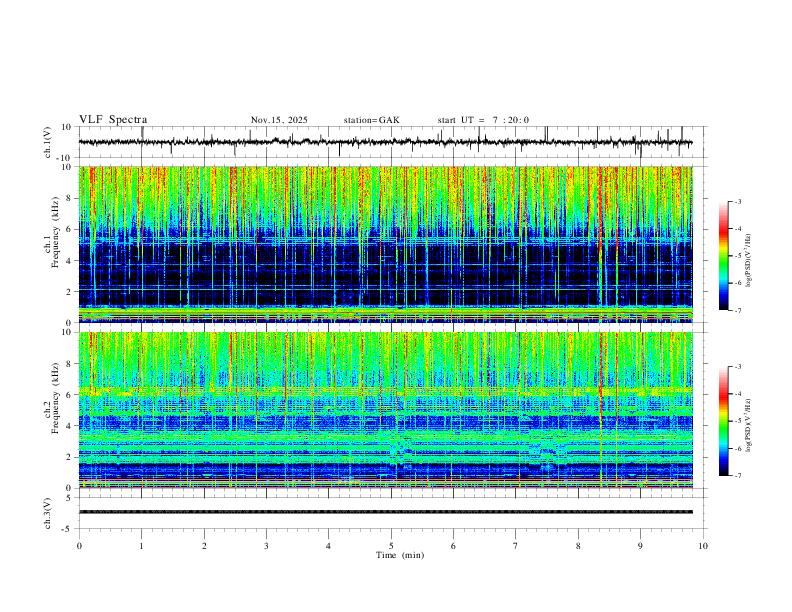792x612 pixels.
Task: Click time axis tick label "7"
Action: point(516,546)
